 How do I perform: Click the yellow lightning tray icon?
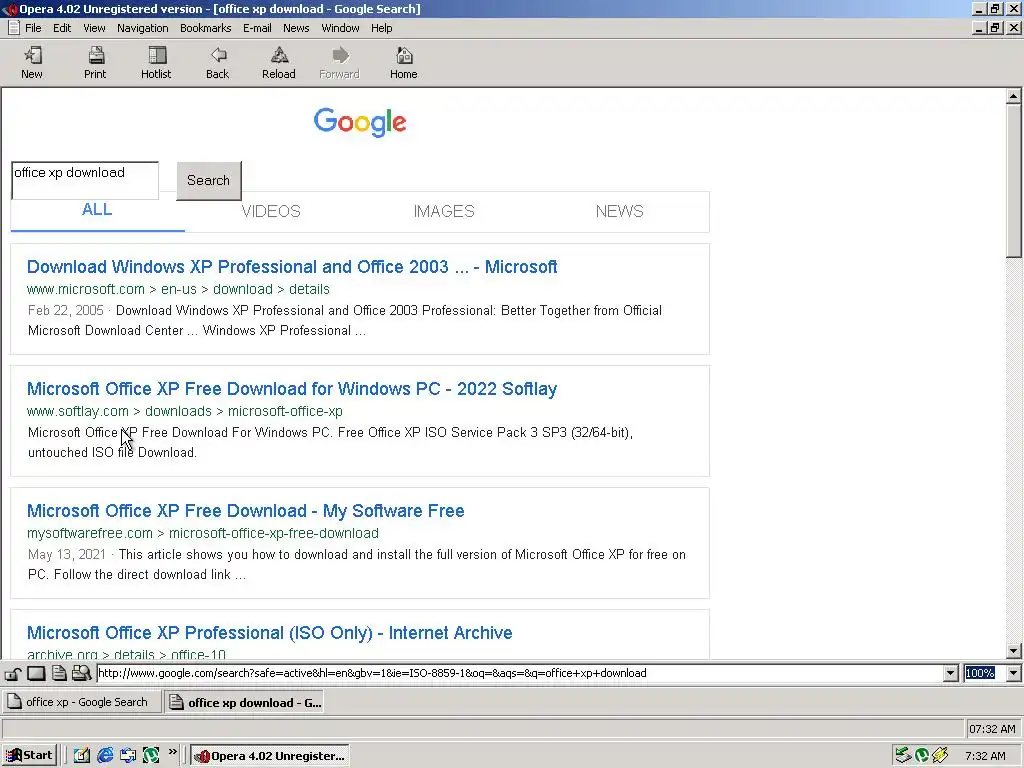pyautogui.click(x=940, y=756)
